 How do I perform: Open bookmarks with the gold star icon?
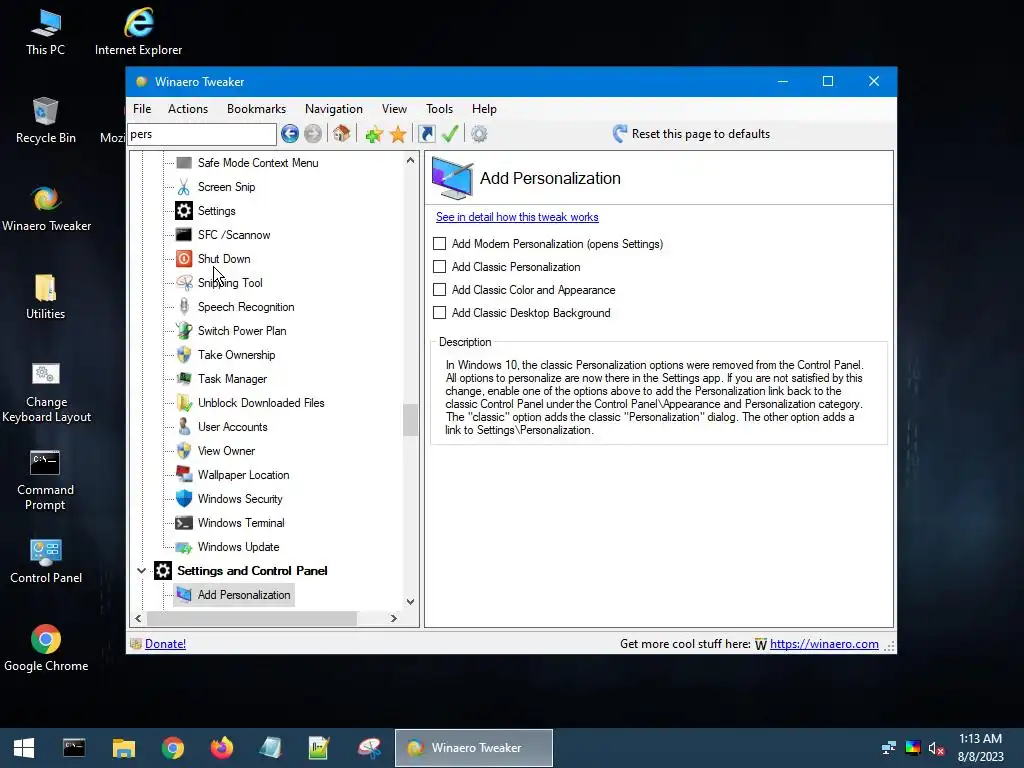pyautogui.click(x=398, y=135)
